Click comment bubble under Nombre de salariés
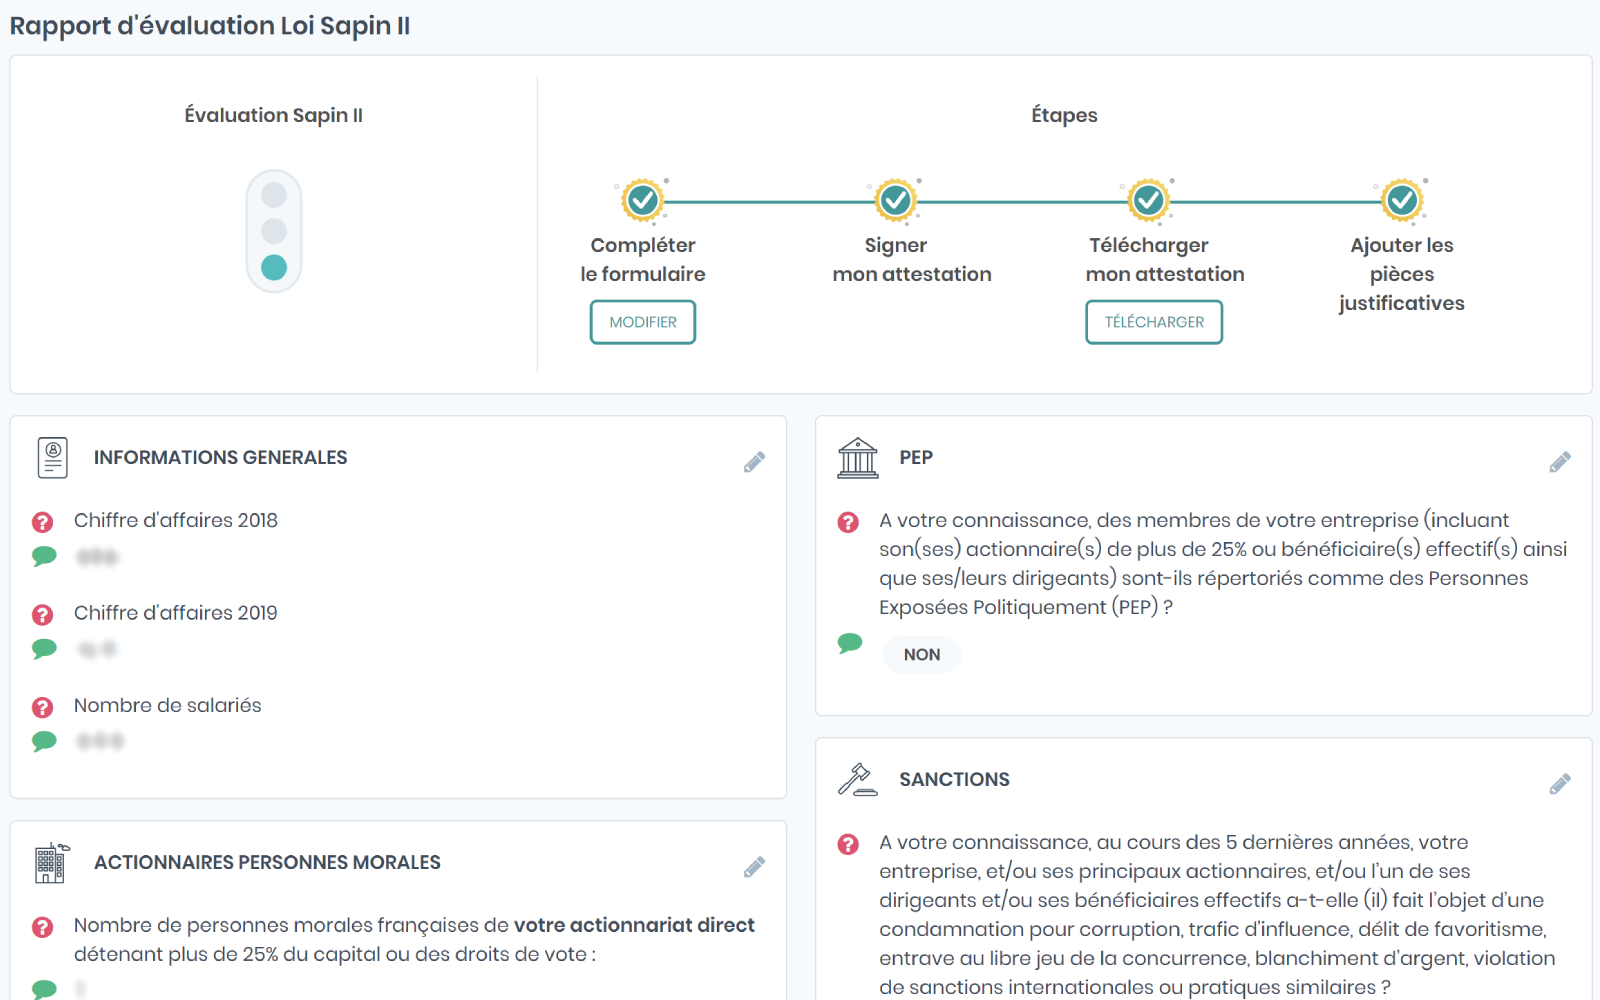1600x1000 pixels. pyautogui.click(x=44, y=741)
